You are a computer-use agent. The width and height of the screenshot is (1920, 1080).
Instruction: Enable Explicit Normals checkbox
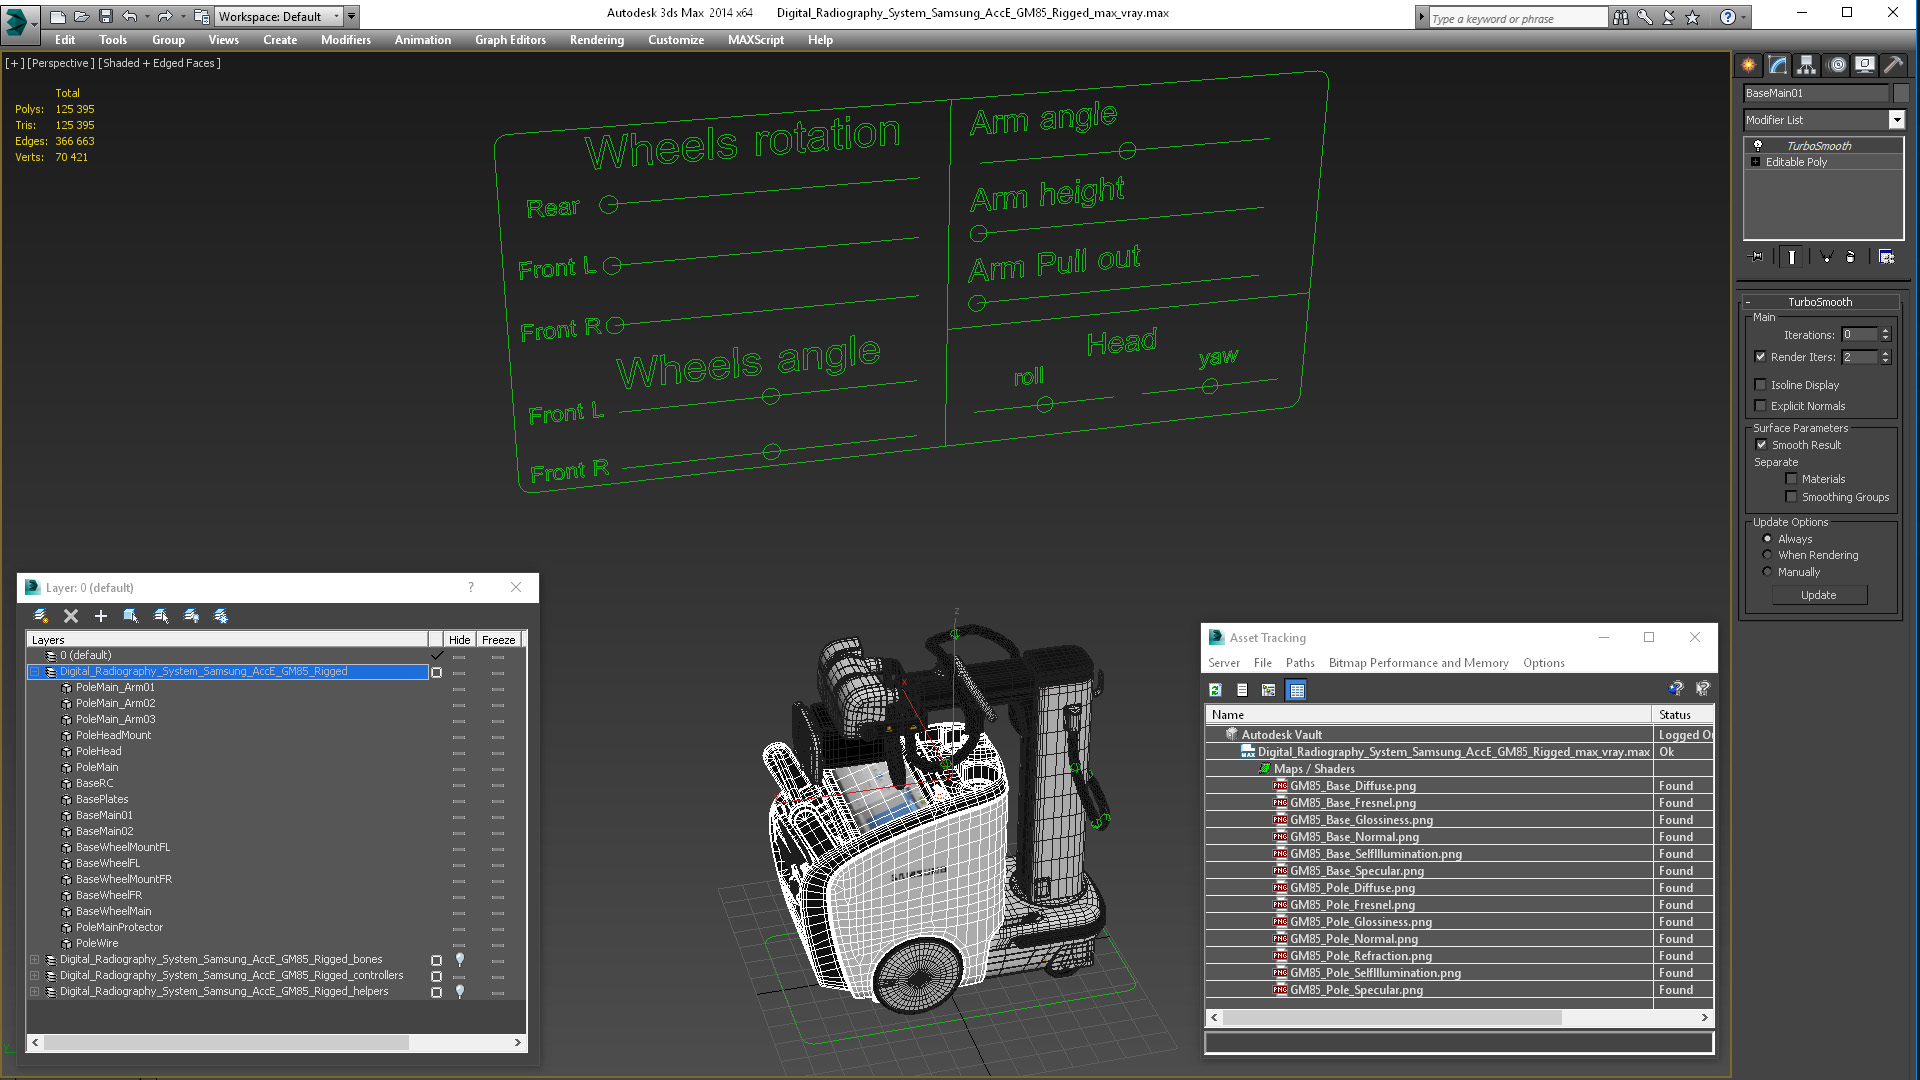pyautogui.click(x=1760, y=406)
